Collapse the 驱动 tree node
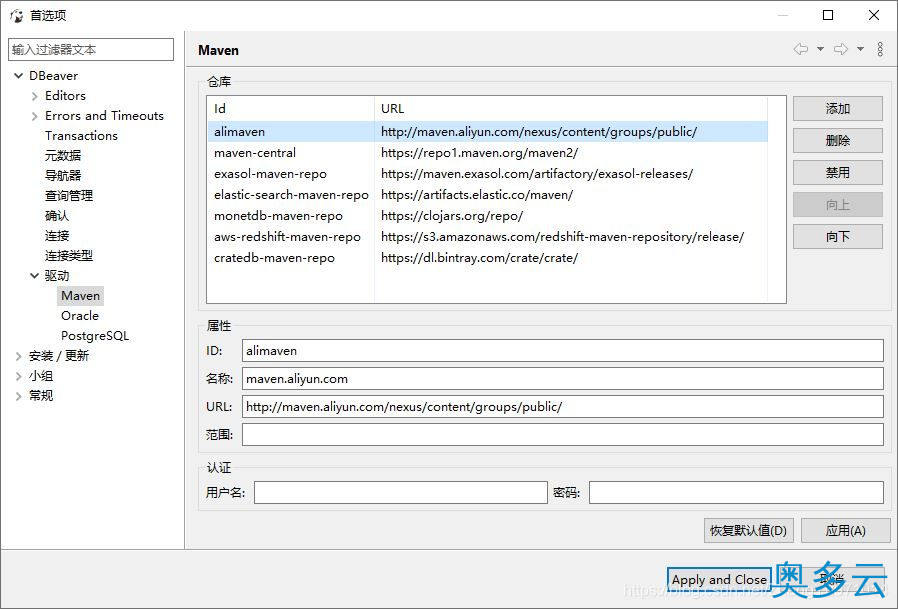This screenshot has width=898, height=609. 34,276
